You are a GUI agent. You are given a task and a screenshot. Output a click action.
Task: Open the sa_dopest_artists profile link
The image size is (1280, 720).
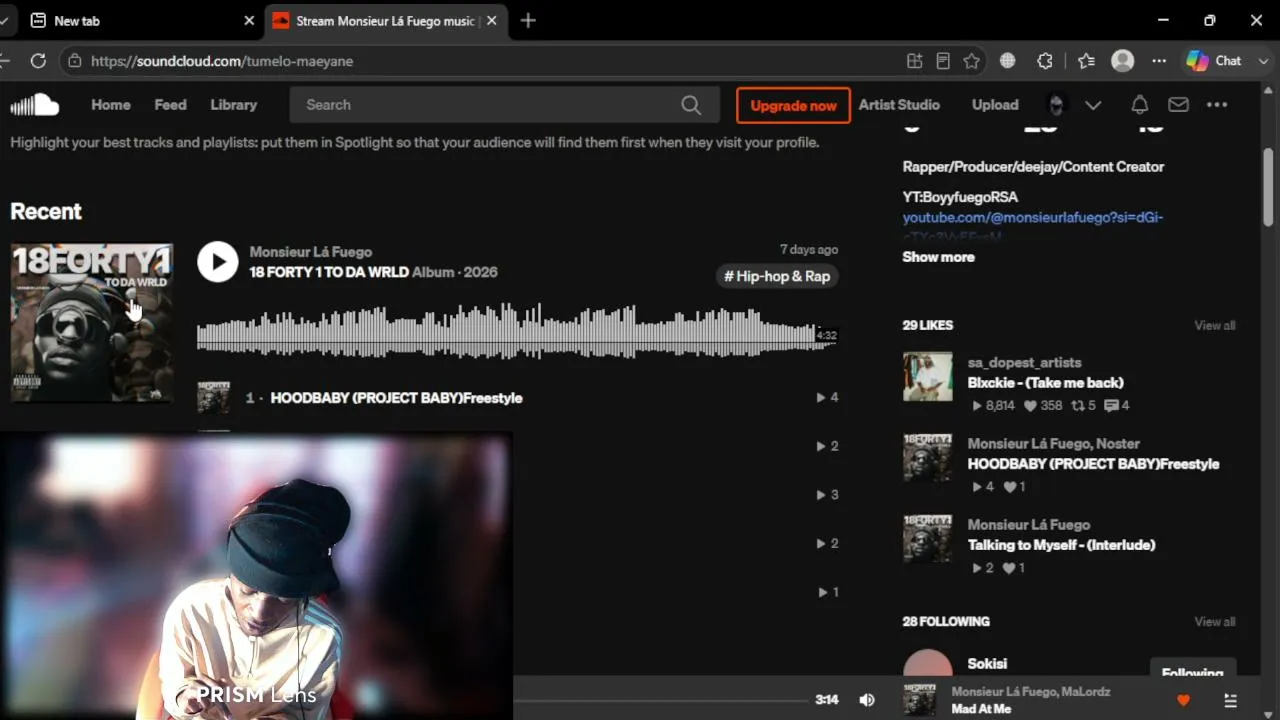[1024, 362]
